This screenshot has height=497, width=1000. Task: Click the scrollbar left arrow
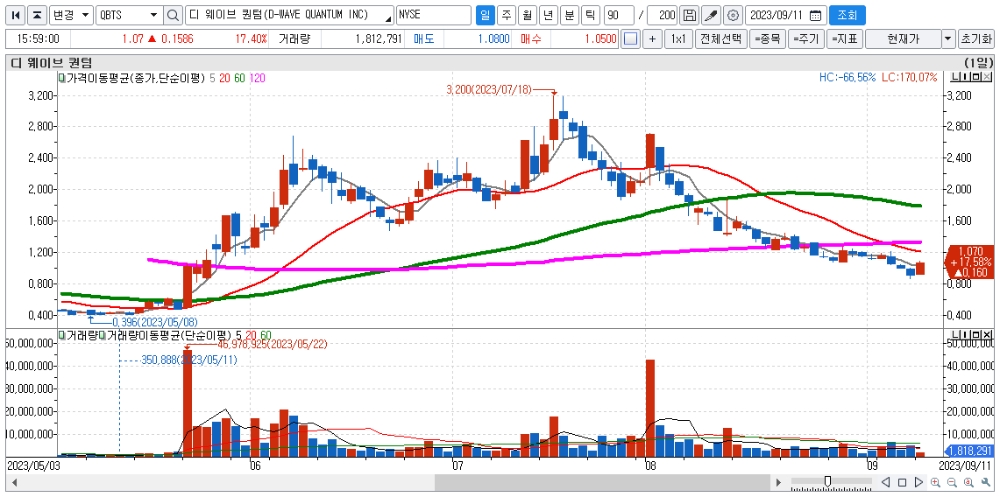pyautogui.click(x=15, y=483)
